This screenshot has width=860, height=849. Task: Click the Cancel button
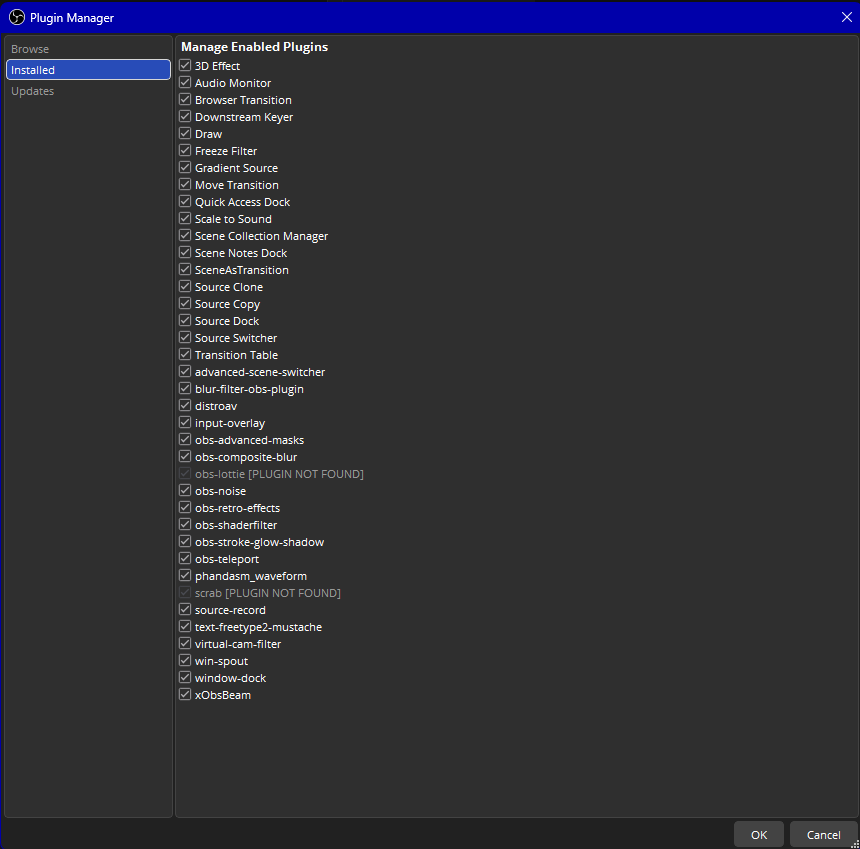pyautogui.click(x=823, y=835)
